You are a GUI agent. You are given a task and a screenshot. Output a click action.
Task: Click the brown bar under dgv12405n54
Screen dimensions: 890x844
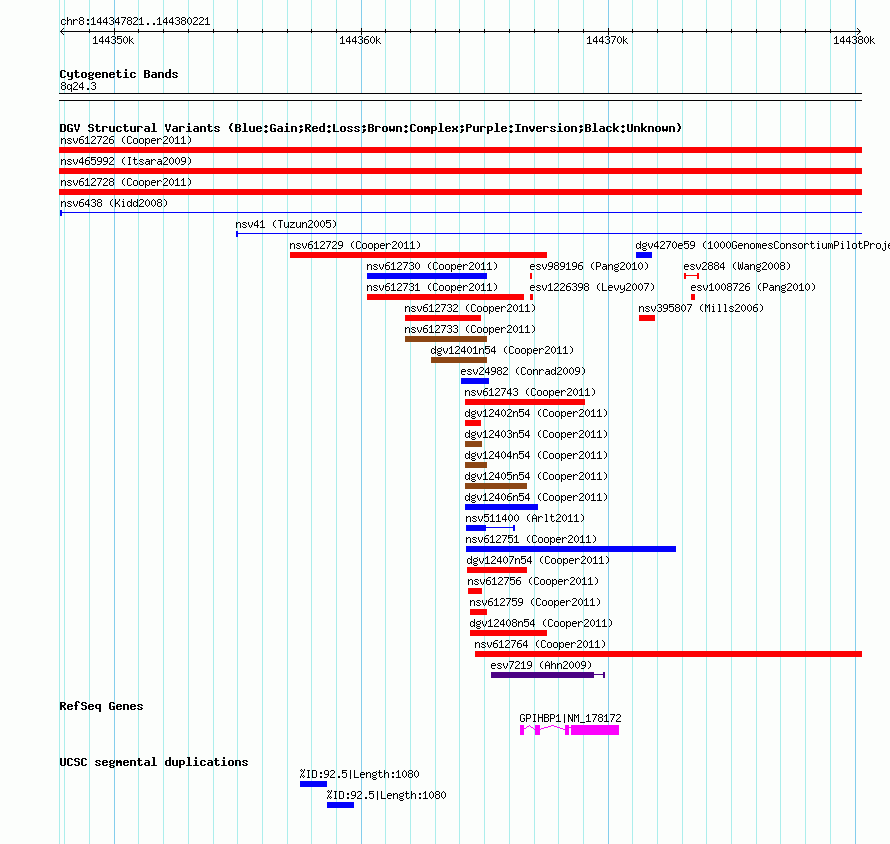(x=496, y=486)
